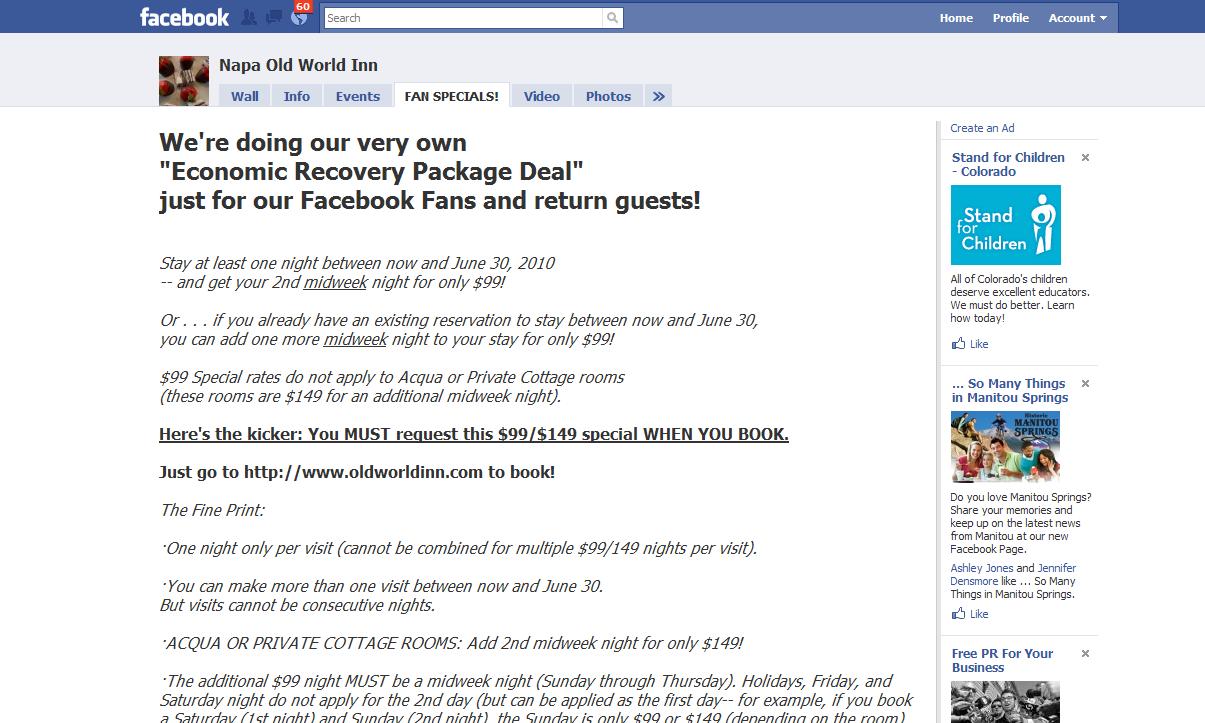Screen dimensions: 1205x723
Task: Like the Stand for Children ad
Action: pos(979,344)
